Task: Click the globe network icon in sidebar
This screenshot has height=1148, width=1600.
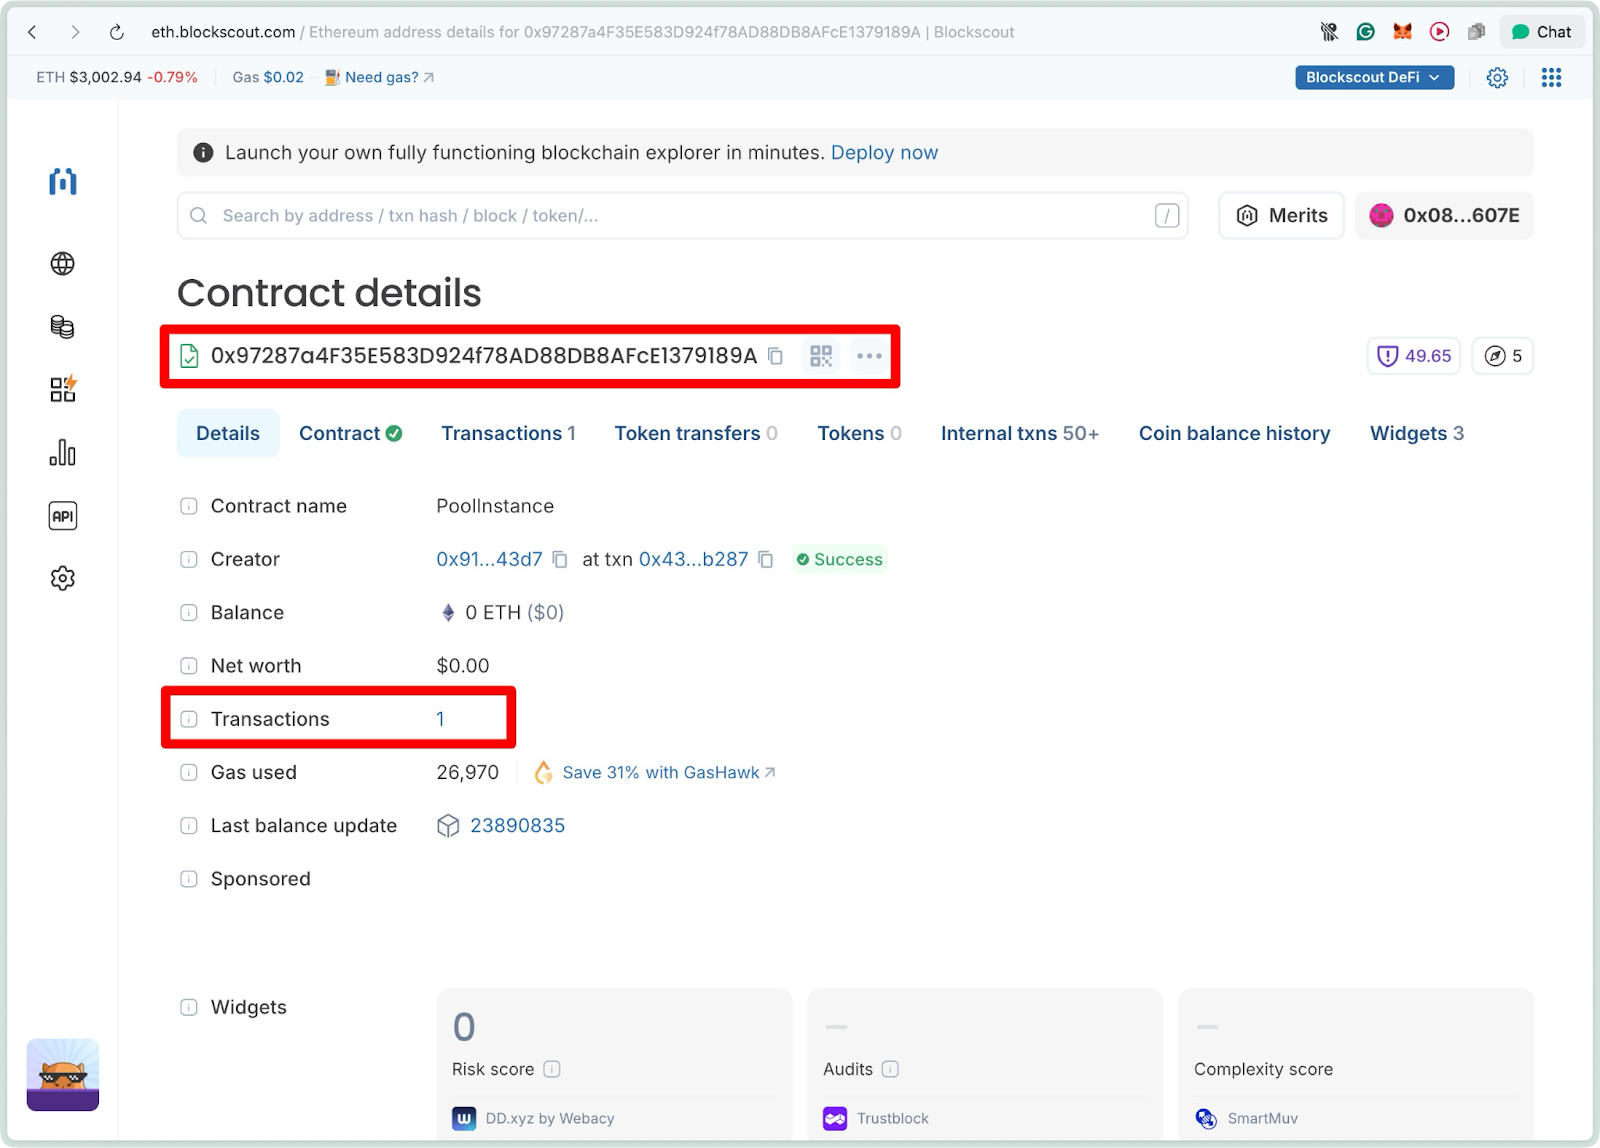Action: (63, 263)
